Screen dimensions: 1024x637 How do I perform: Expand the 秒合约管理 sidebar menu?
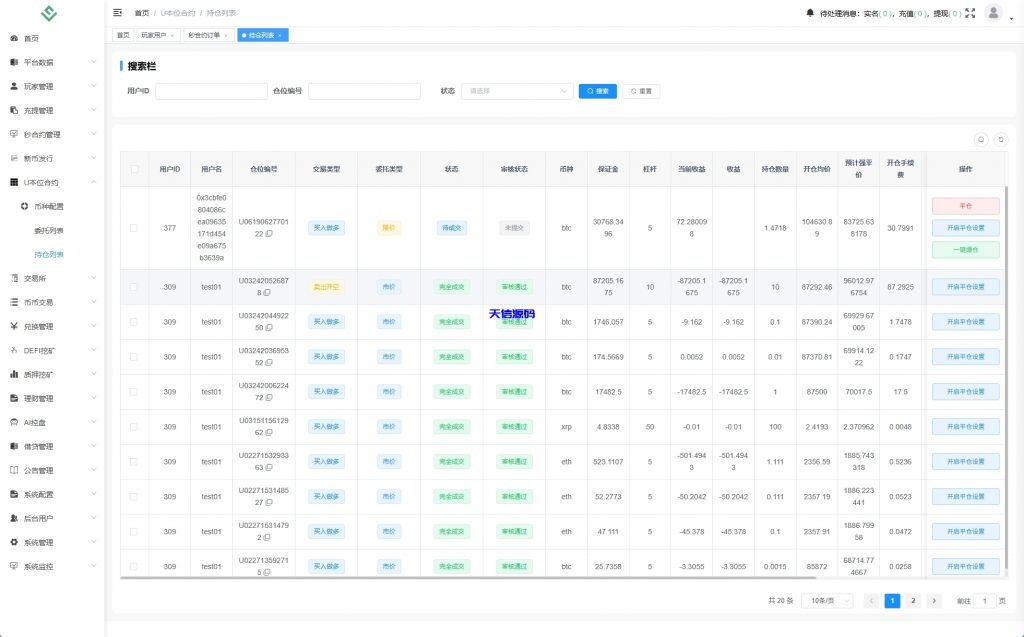[x=52, y=135]
